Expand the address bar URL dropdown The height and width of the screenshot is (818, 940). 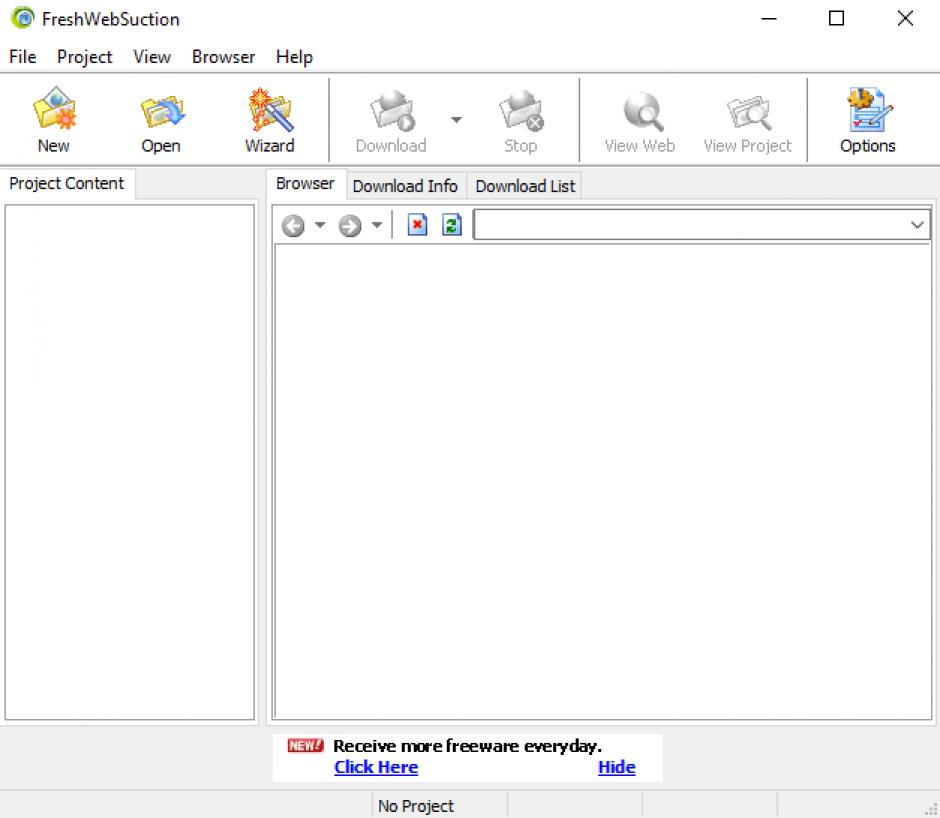[x=917, y=225]
